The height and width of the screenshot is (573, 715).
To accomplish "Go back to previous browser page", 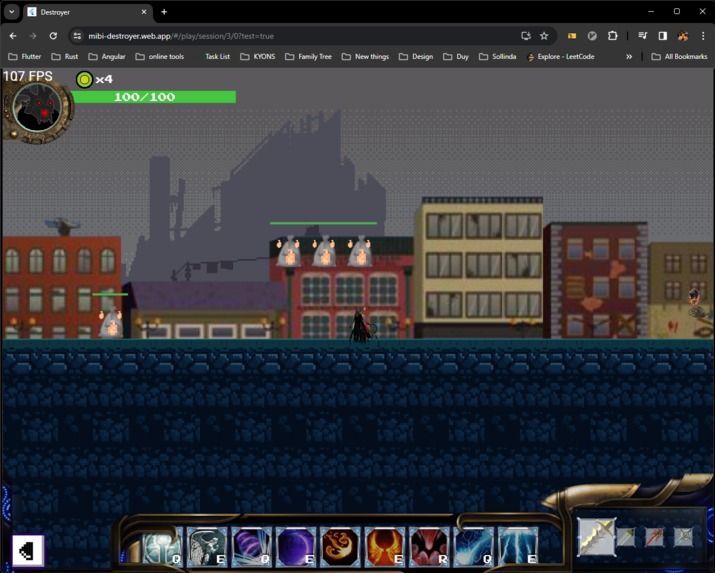I will [13, 36].
